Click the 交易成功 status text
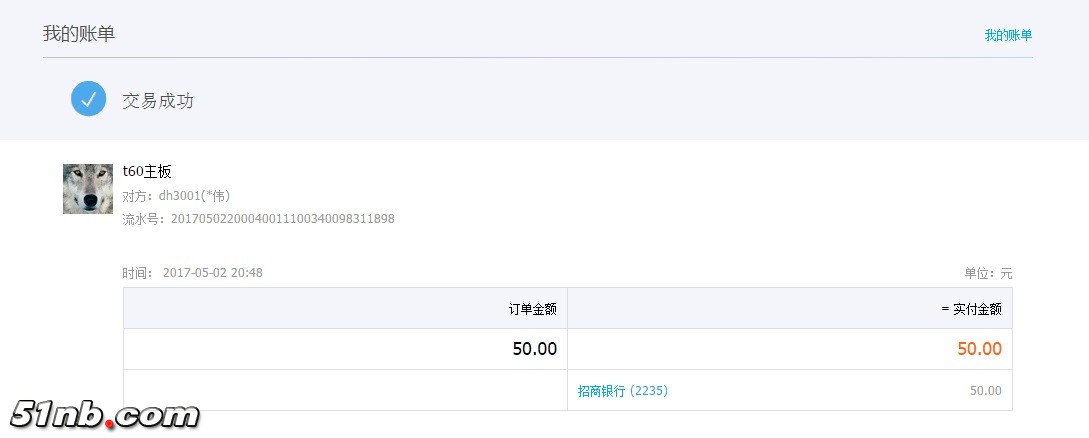The image size is (1089, 438). click(157, 101)
